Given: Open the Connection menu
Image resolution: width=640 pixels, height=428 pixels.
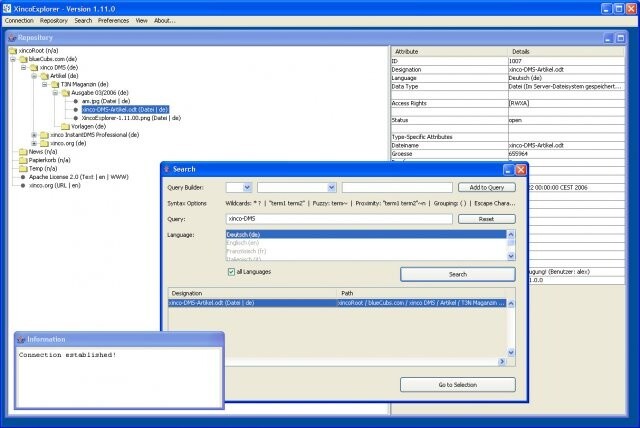Looking at the screenshot, I should click(19, 20).
